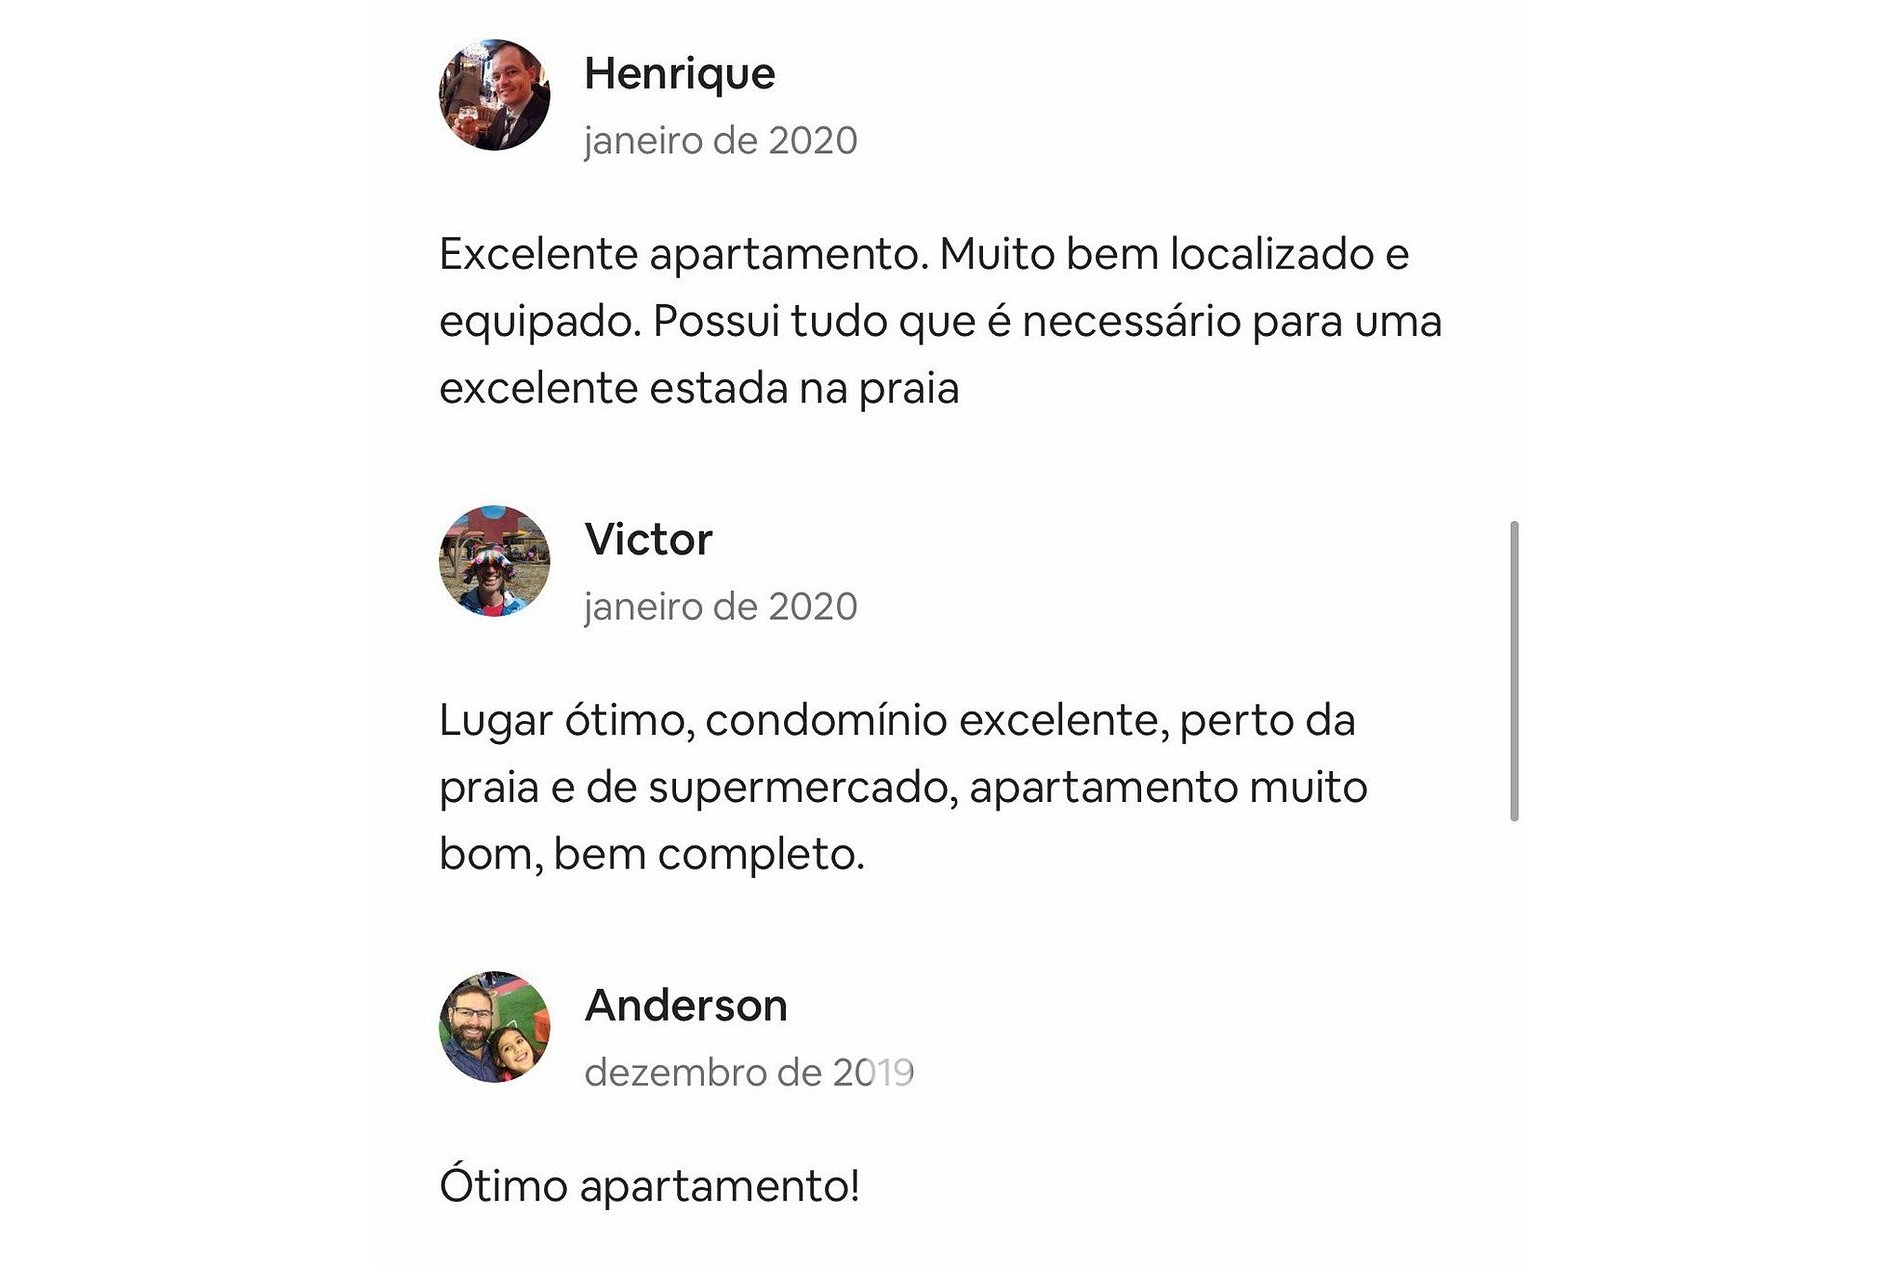Click the reviewer name Henrique
The image size is (1900, 1267).
point(679,74)
